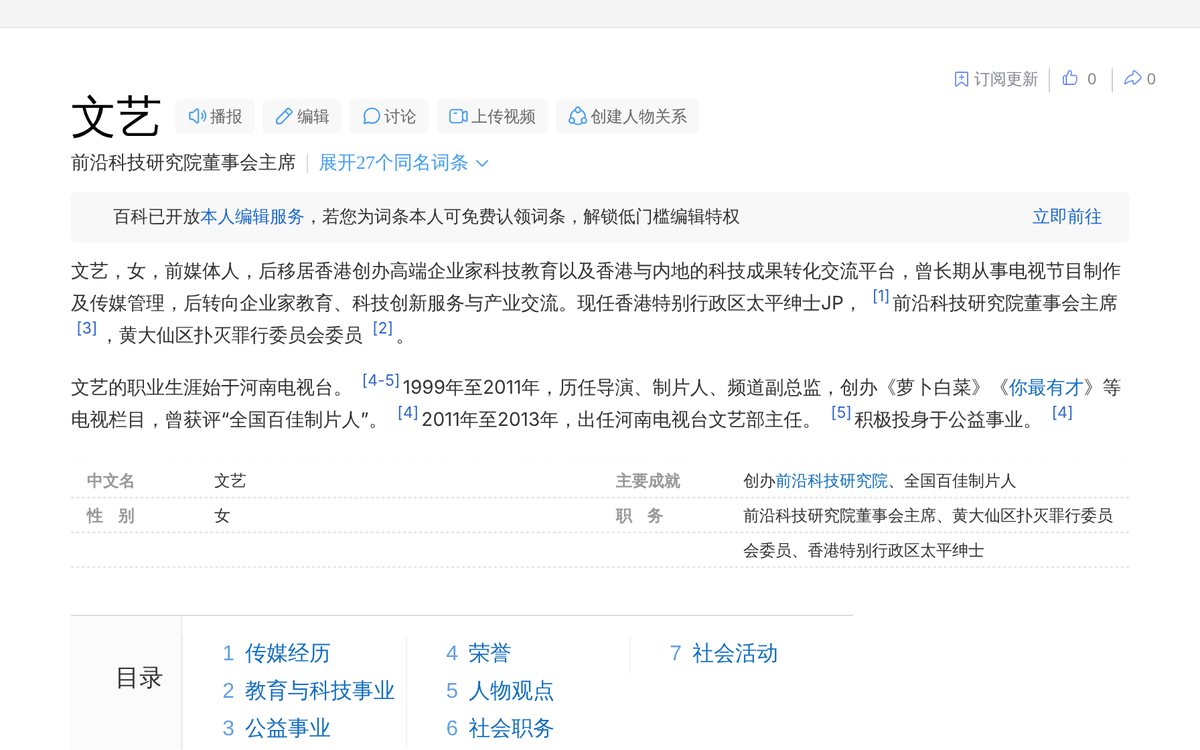Open the 编辑 pencil button

click(x=302, y=117)
